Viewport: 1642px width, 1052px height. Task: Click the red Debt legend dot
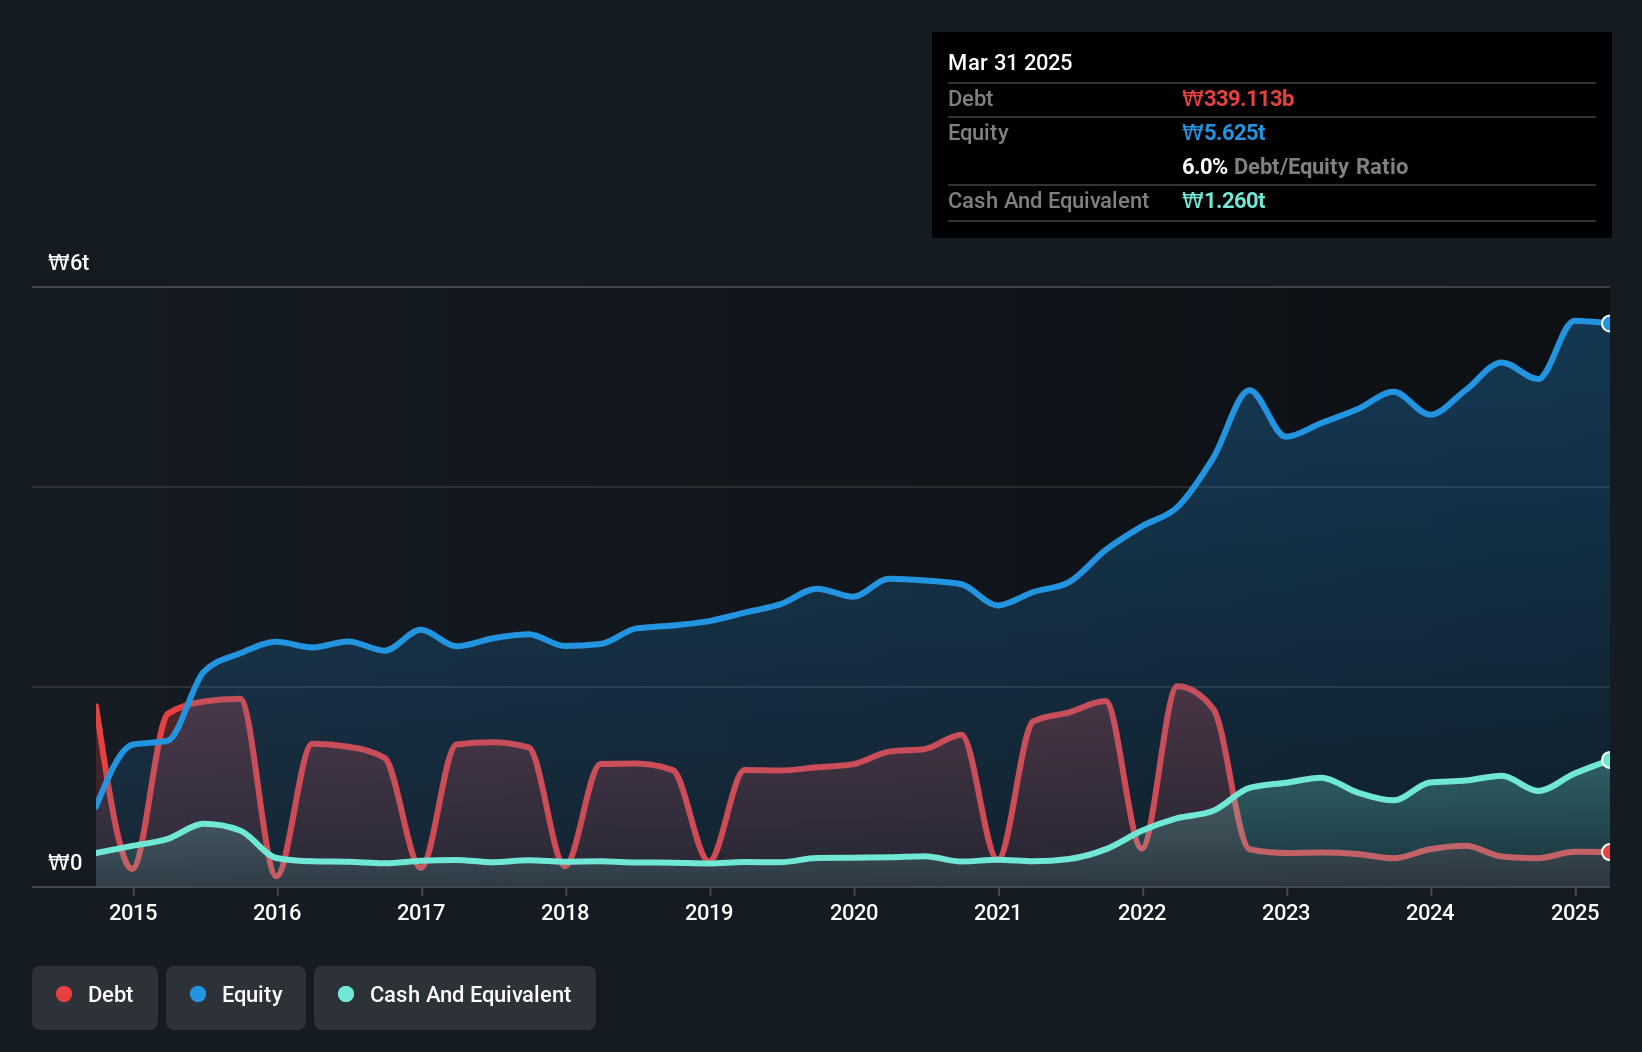point(63,994)
